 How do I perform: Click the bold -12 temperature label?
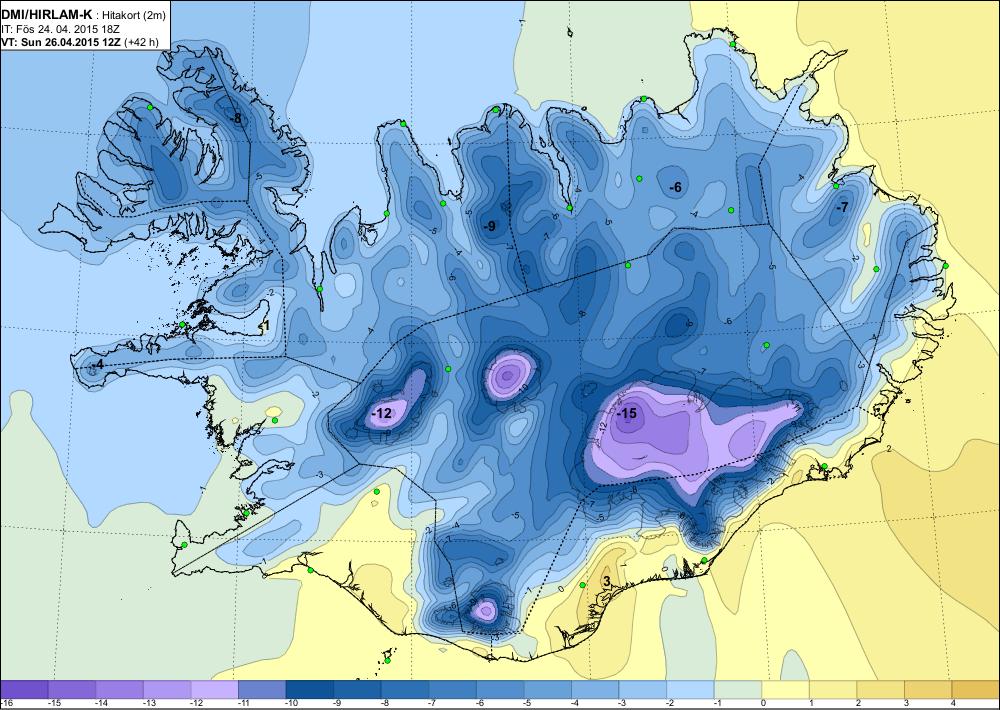[381, 413]
